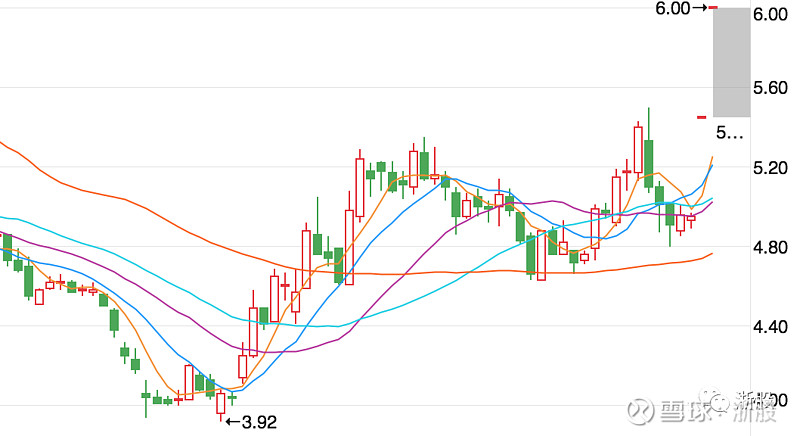
Task: Click the 3.92 low price label
Action: point(258,422)
